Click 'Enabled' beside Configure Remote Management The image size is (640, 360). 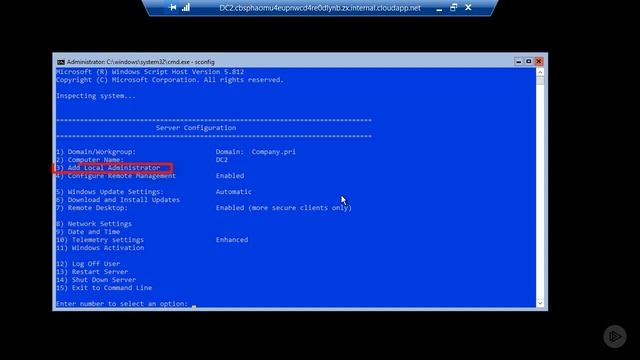(230, 176)
